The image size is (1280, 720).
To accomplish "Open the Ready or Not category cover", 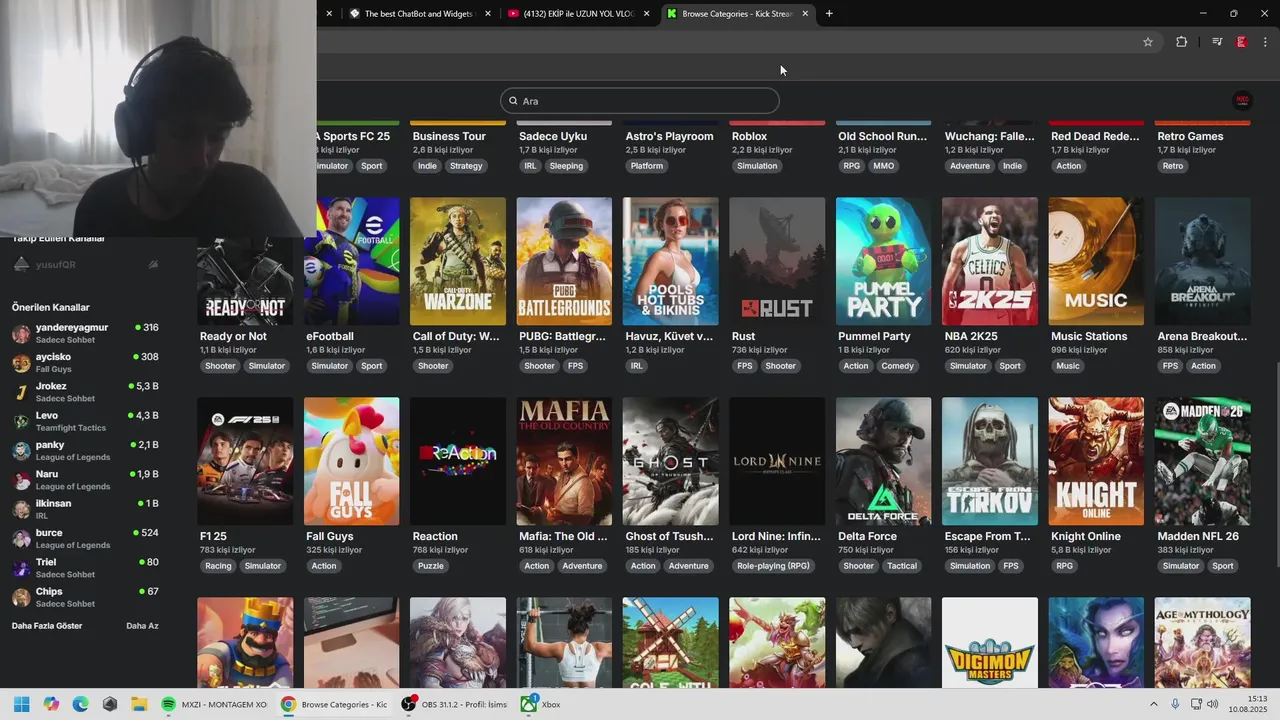I will pyautogui.click(x=245, y=261).
